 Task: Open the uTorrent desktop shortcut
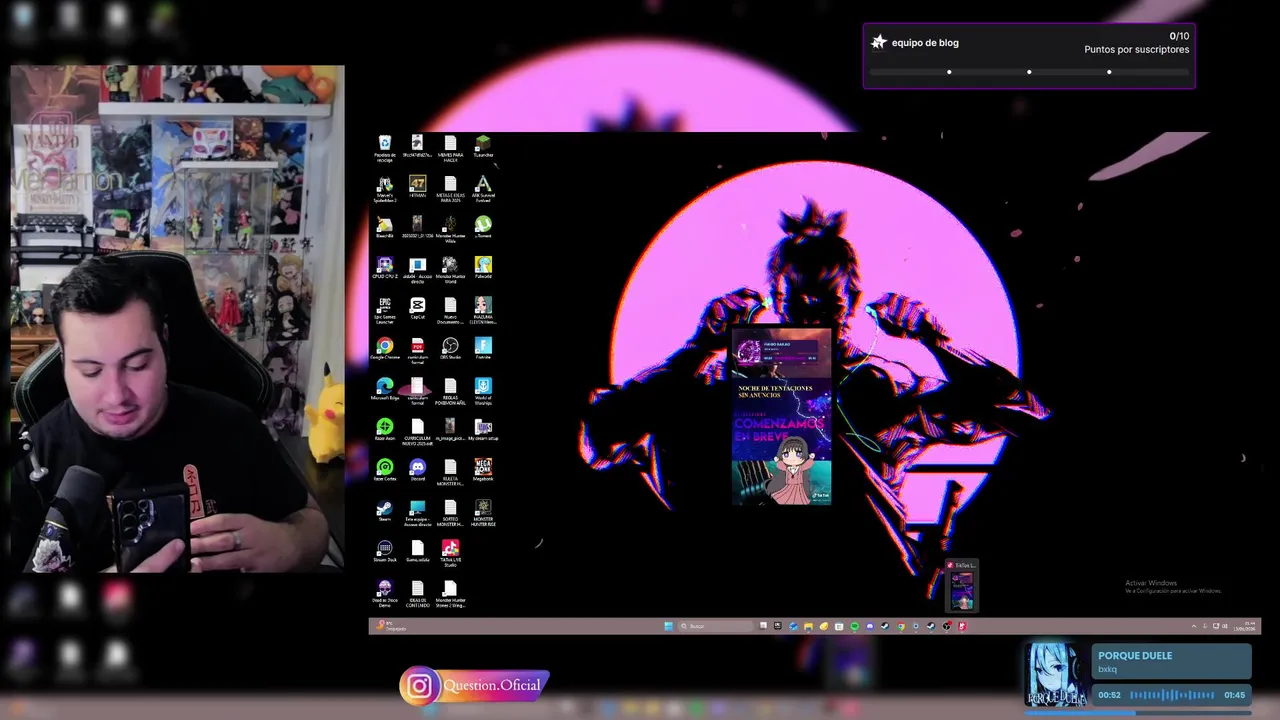(483, 228)
